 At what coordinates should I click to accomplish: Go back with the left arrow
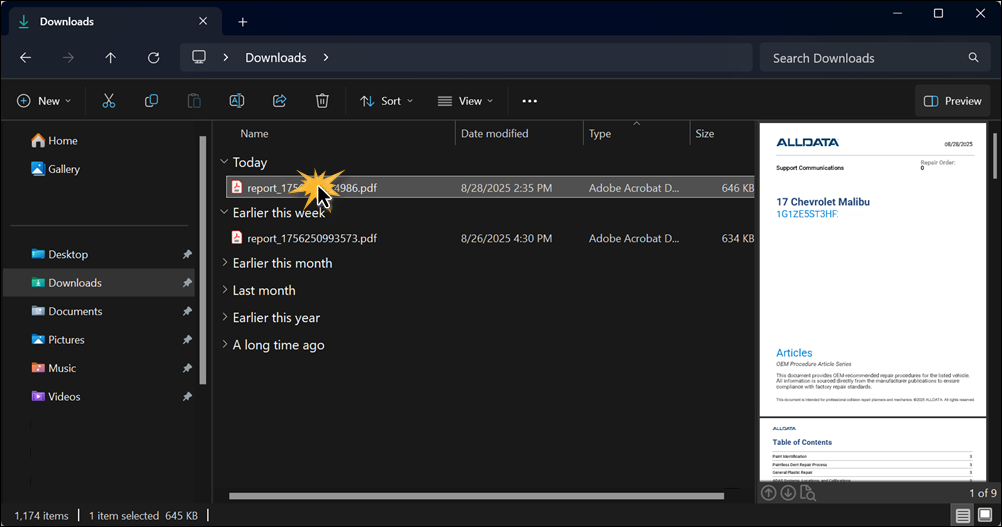coord(26,57)
